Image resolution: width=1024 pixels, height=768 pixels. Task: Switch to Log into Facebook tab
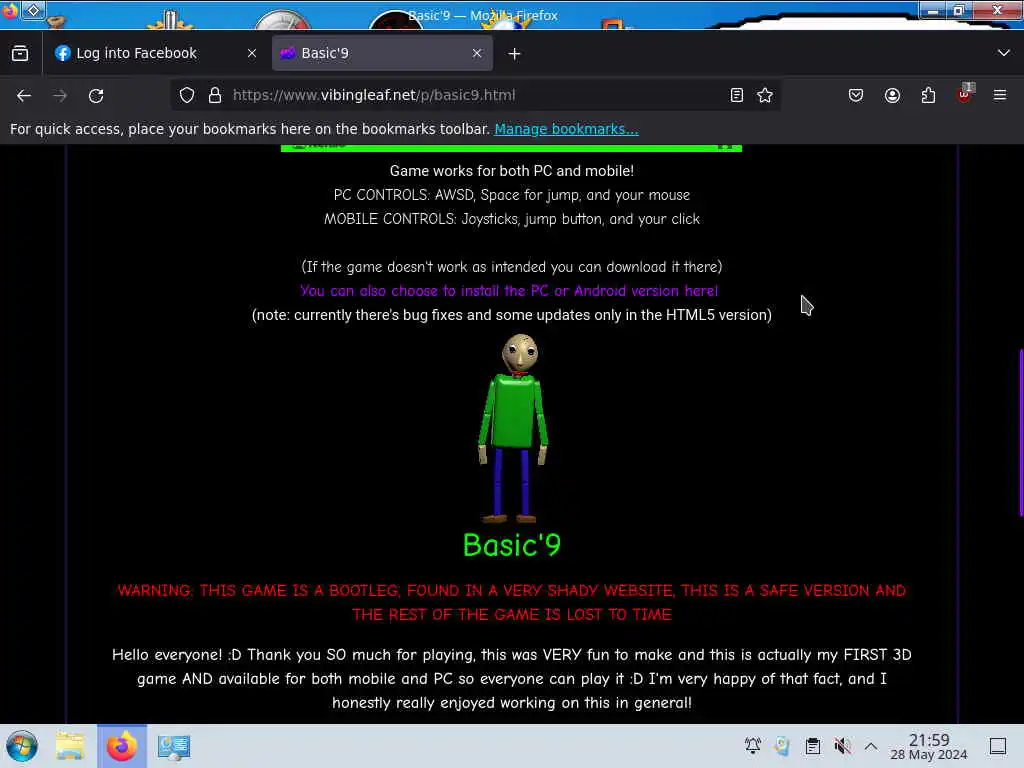point(155,54)
